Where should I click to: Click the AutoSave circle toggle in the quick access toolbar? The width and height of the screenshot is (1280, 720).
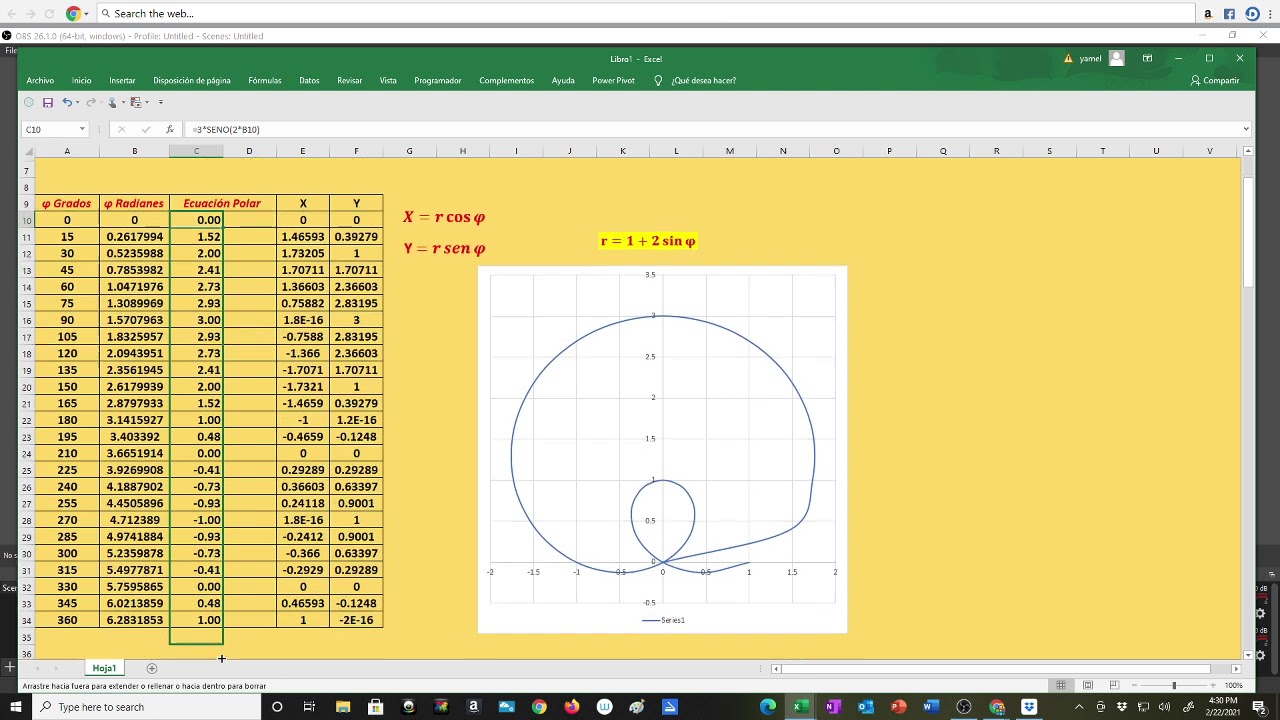click(x=29, y=102)
